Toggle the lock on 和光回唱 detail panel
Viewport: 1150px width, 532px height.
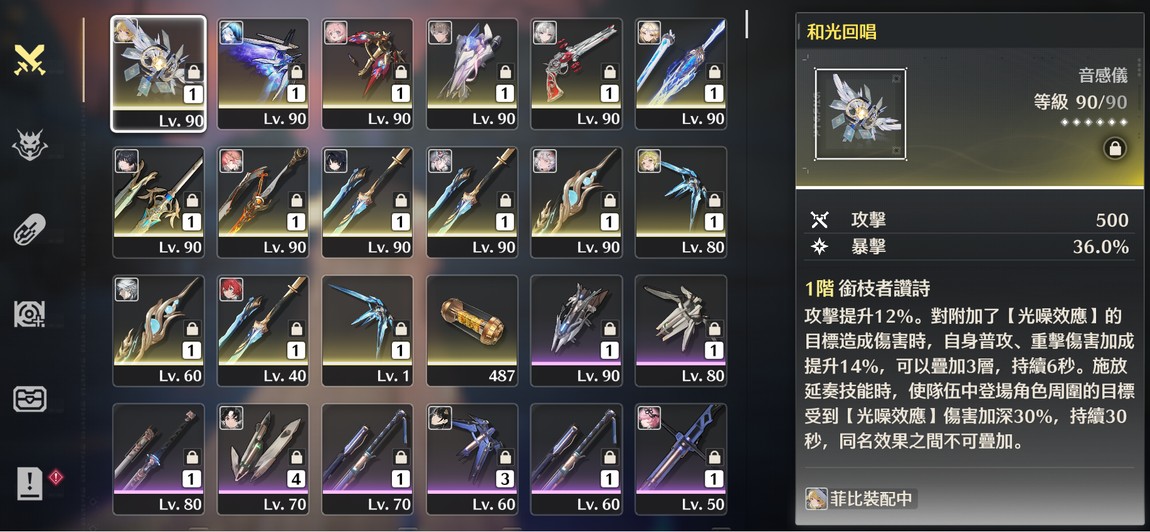[1114, 149]
